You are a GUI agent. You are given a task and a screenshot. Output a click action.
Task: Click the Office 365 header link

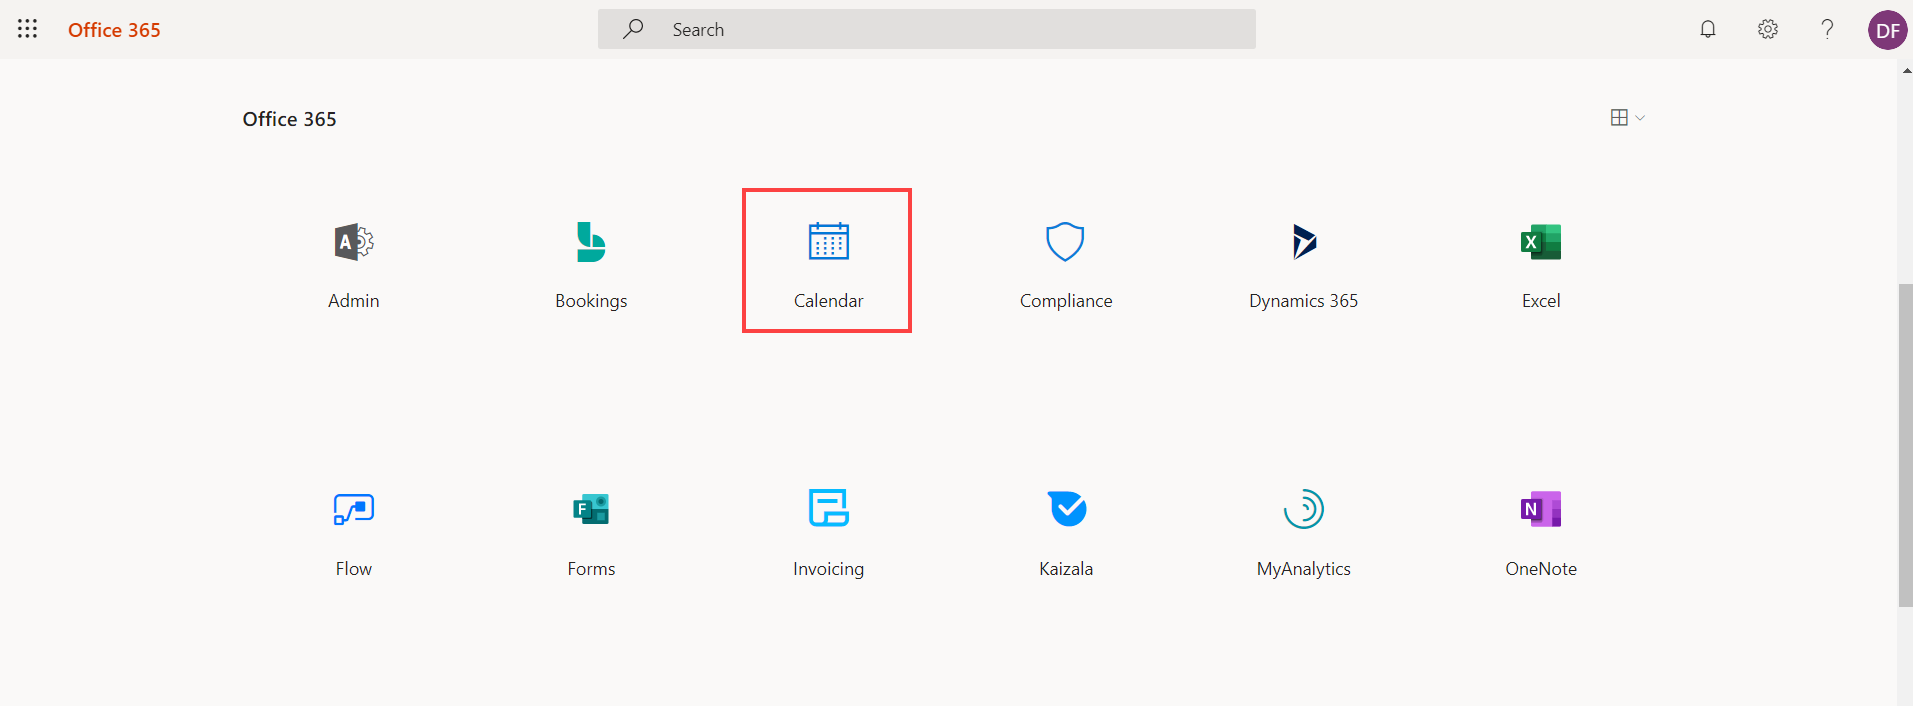(x=114, y=30)
